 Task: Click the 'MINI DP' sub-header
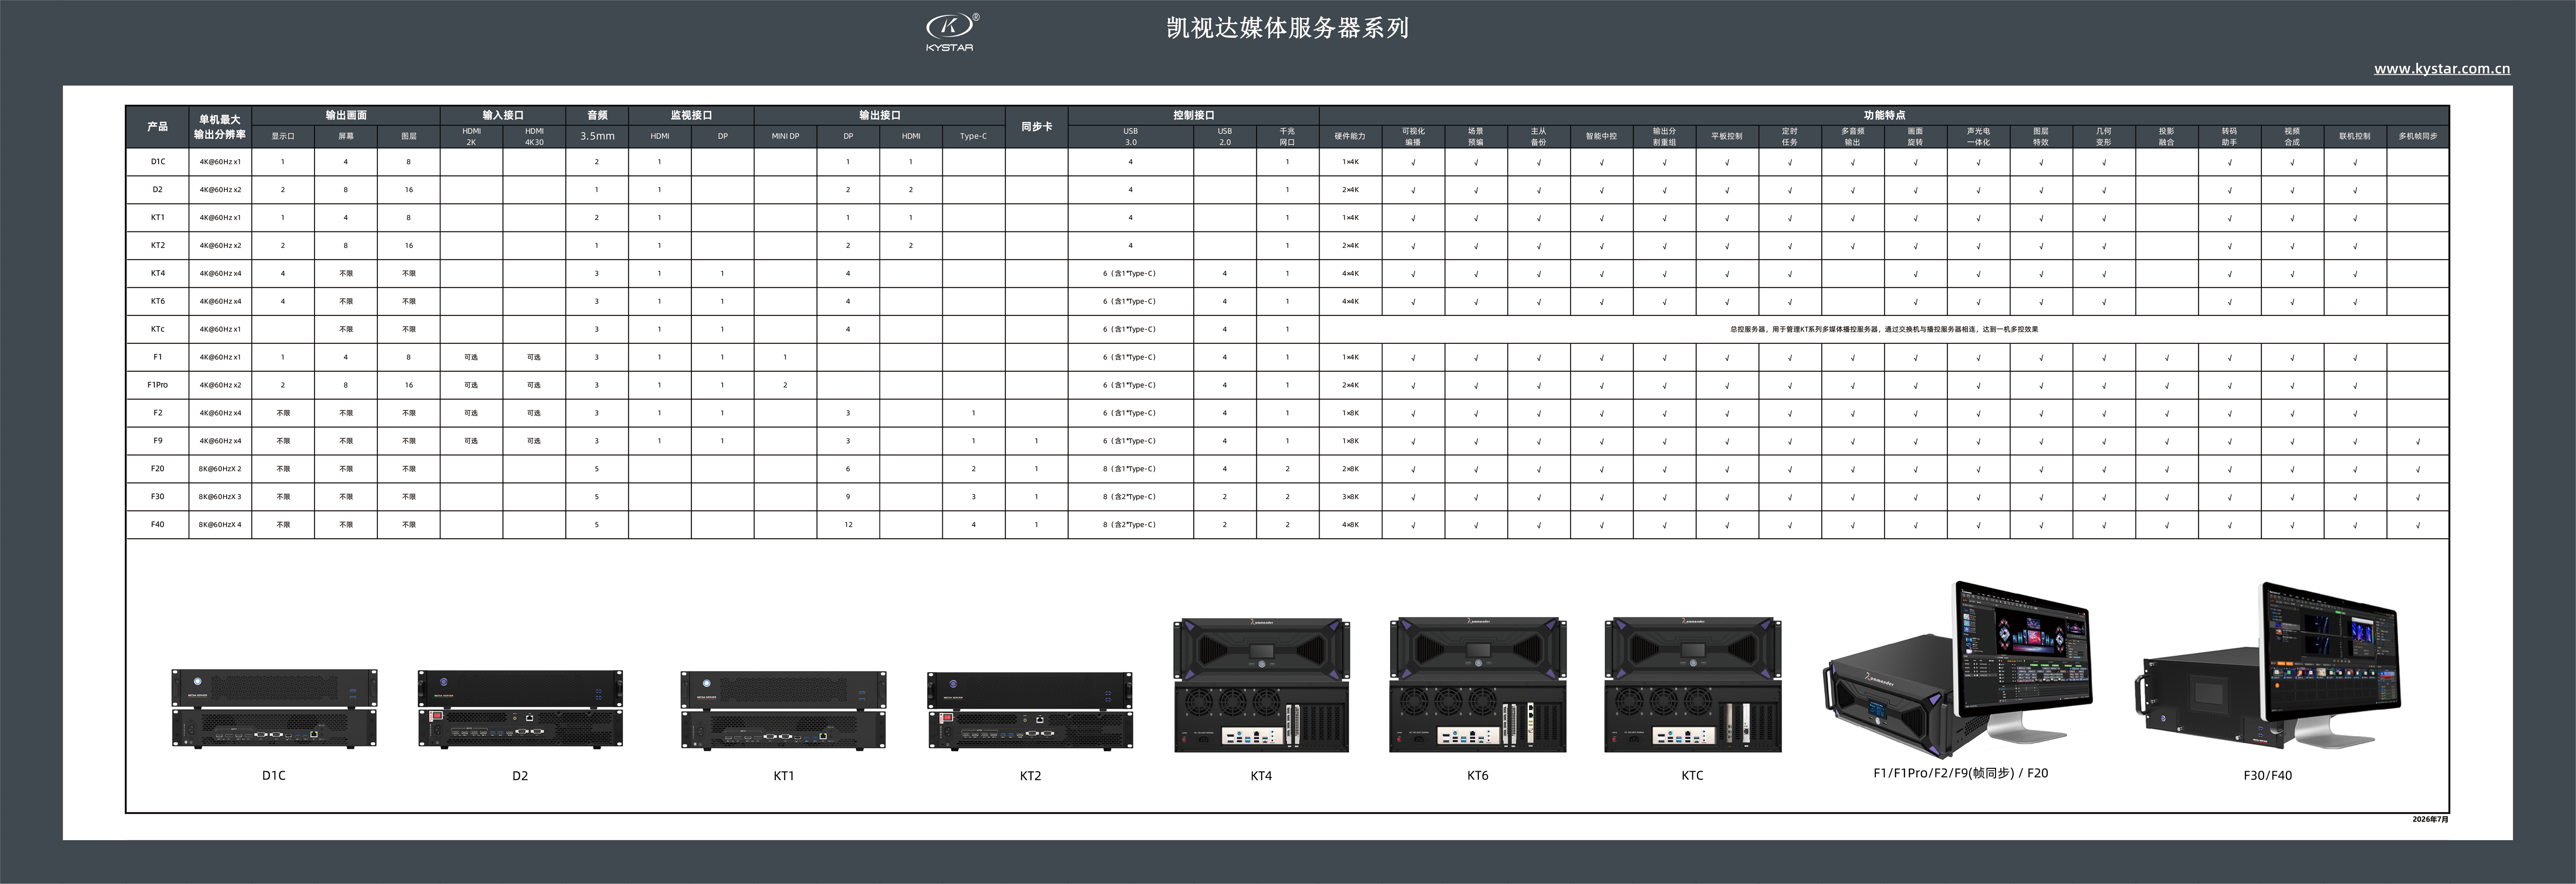785,136
